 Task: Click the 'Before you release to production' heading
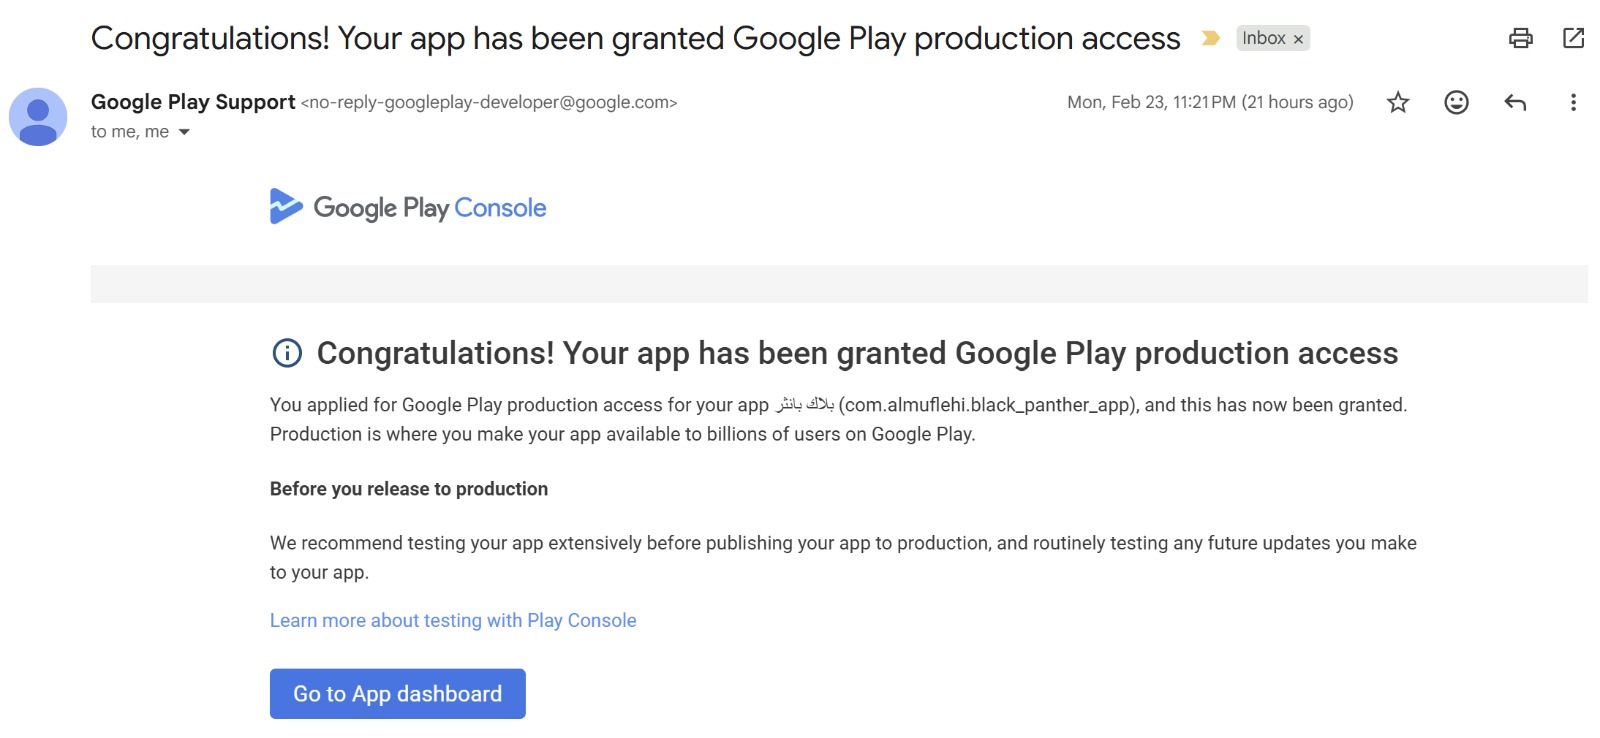(x=409, y=489)
